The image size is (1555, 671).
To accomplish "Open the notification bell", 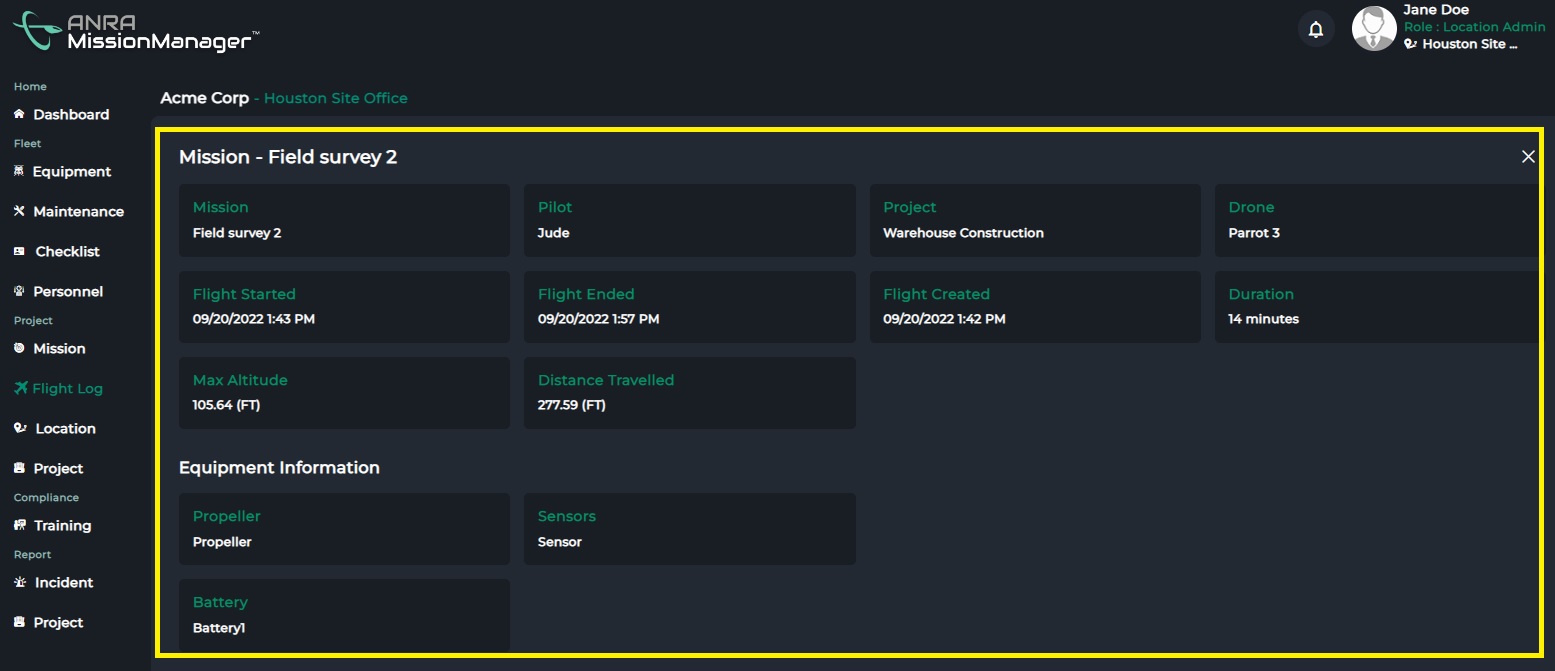I will click(x=1316, y=28).
